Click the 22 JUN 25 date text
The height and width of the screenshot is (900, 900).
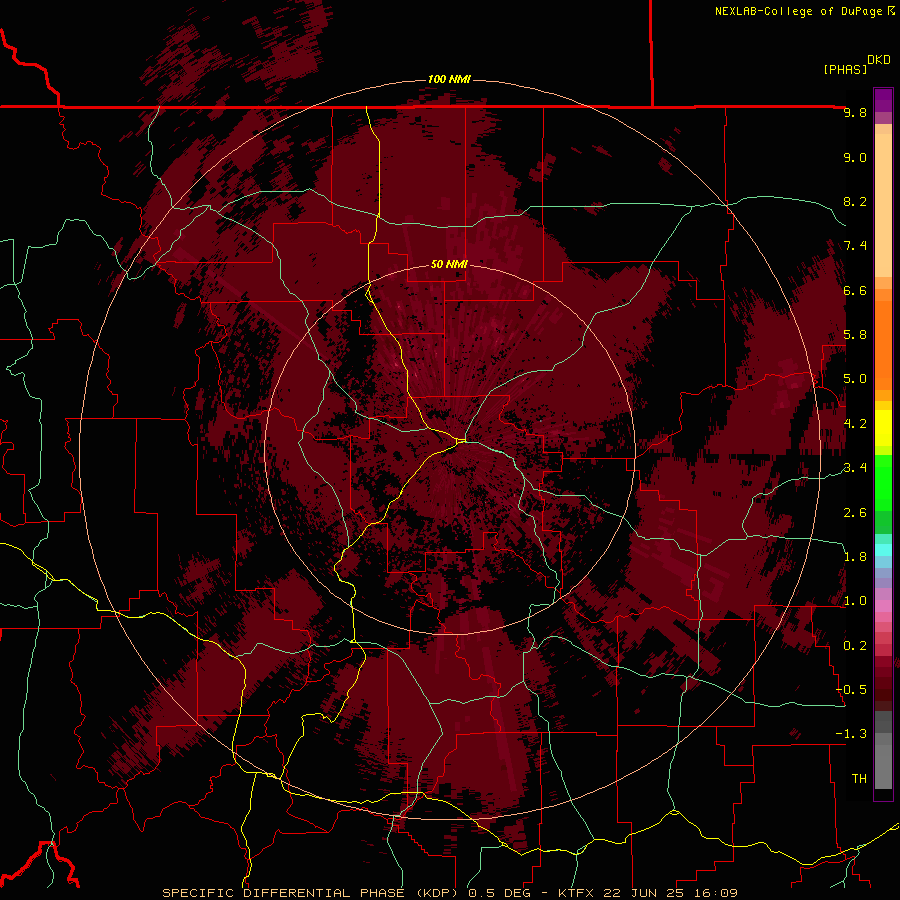(x=643, y=893)
